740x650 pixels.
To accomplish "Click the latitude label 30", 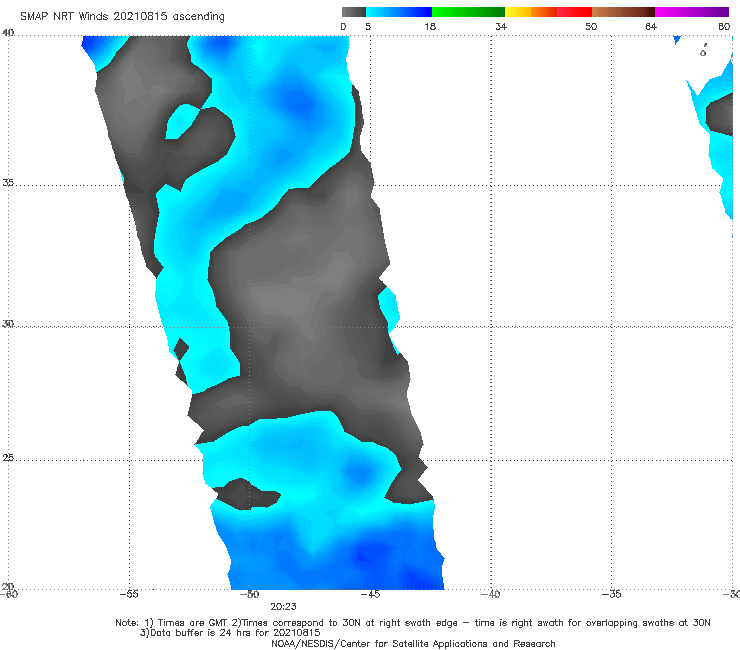I will click(x=8, y=324).
